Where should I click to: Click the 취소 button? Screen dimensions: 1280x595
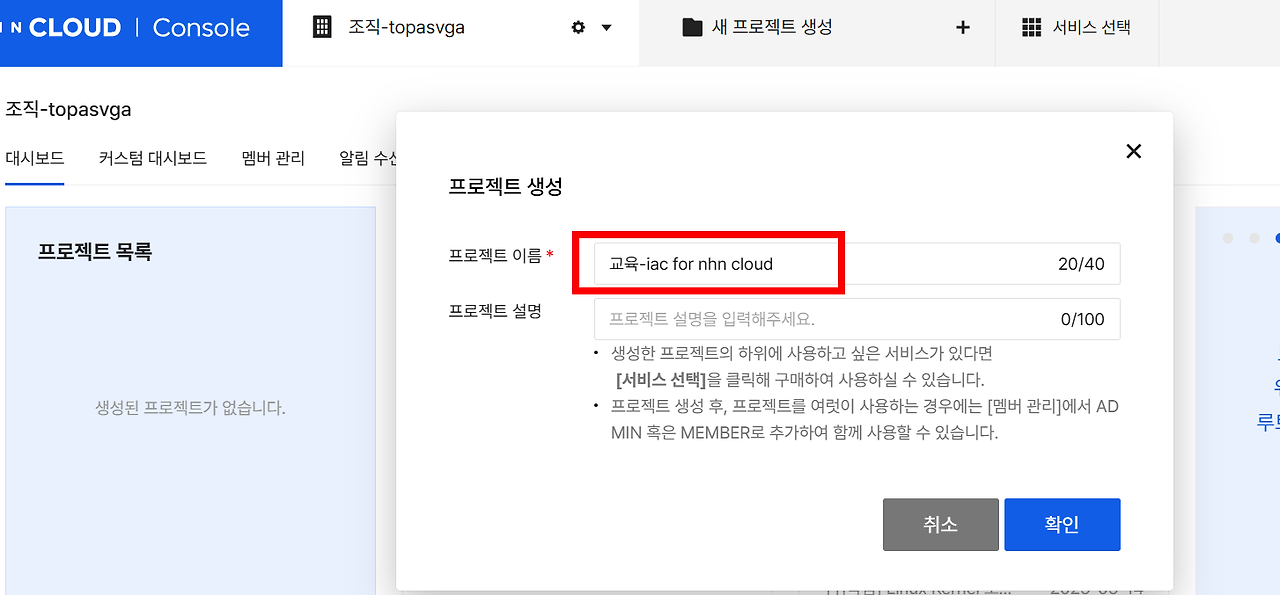click(940, 524)
